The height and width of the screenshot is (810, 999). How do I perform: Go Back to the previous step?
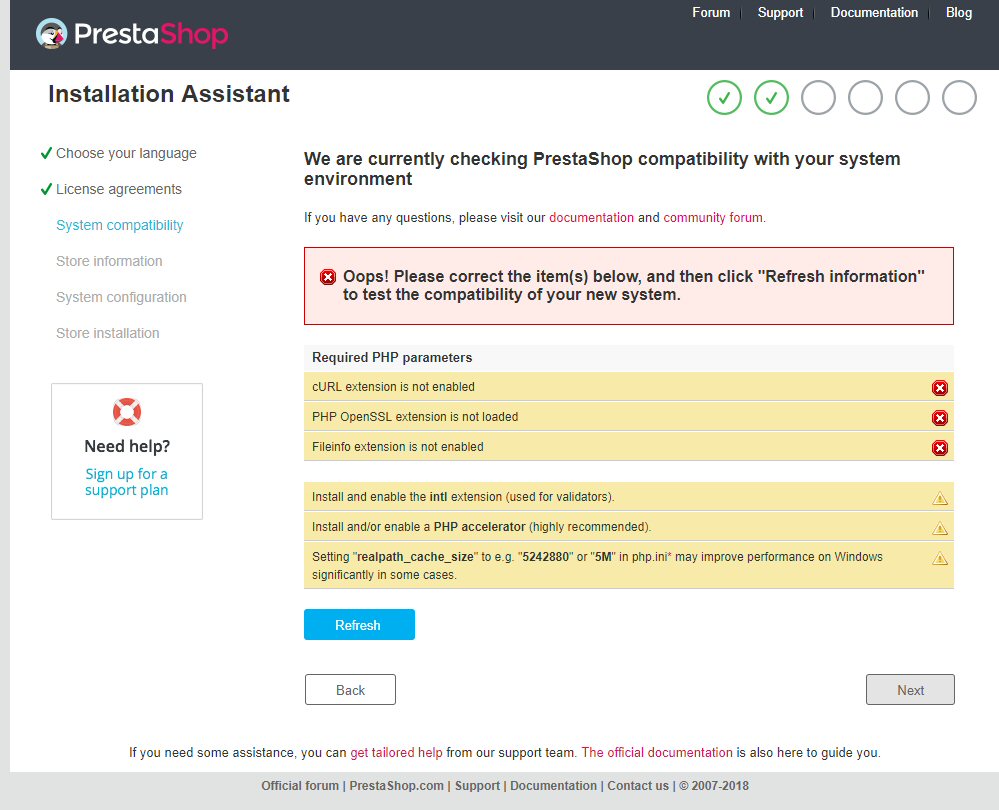pyautogui.click(x=350, y=690)
